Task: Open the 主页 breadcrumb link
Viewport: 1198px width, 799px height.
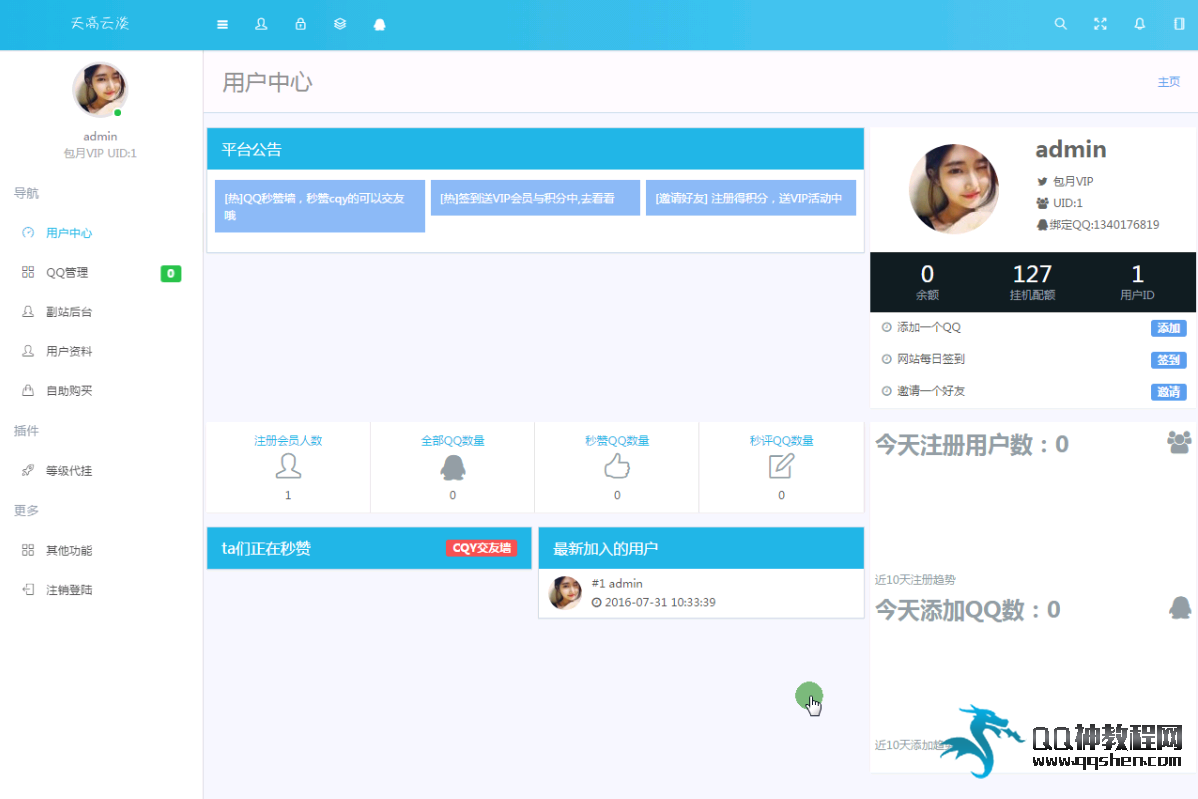Action: point(1168,82)
